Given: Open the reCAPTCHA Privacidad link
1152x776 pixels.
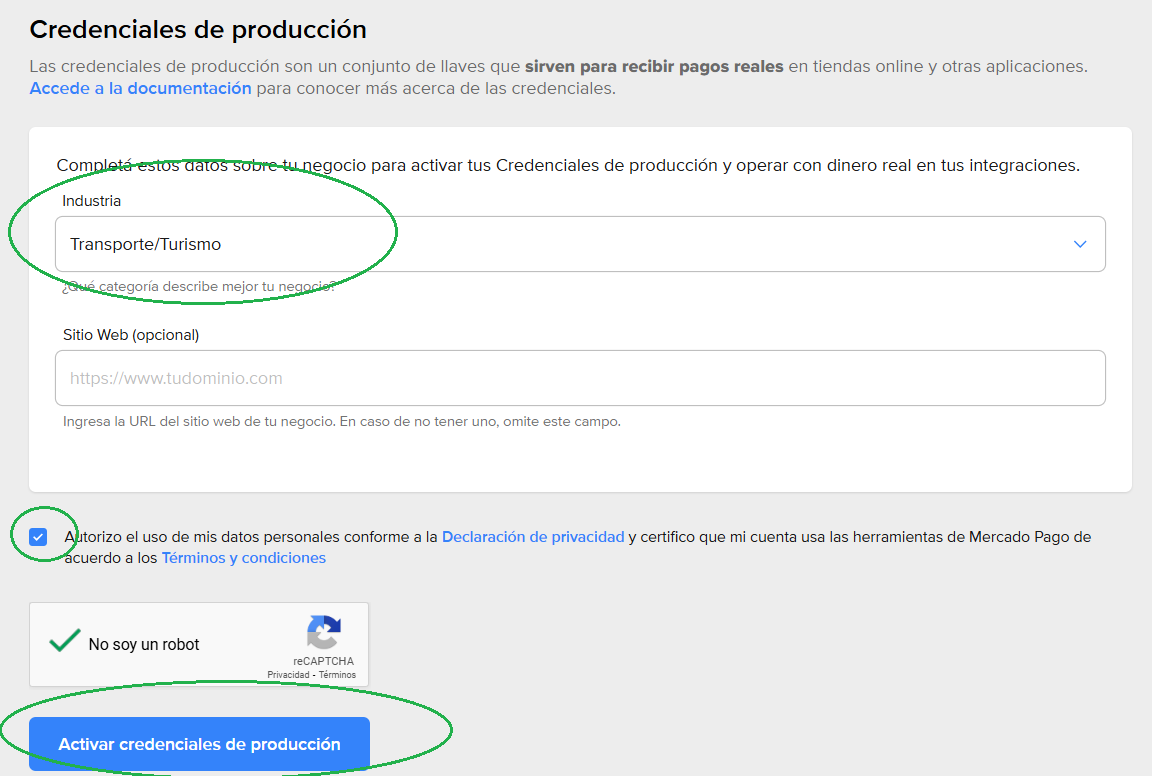Looking at the screenshot, I should pyautogui.click(x=288, y=675).
